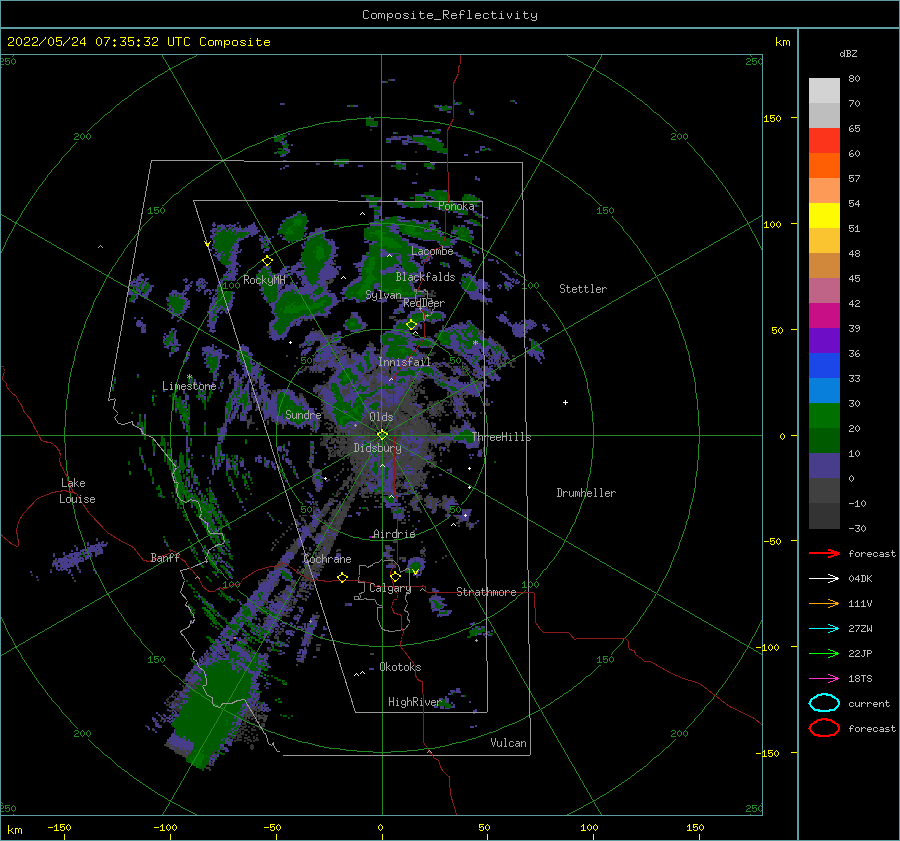Click the right axis 50 km tick label
Image resolution: width=900 pixels, height=841 pixels.
[x=777, y=330]
